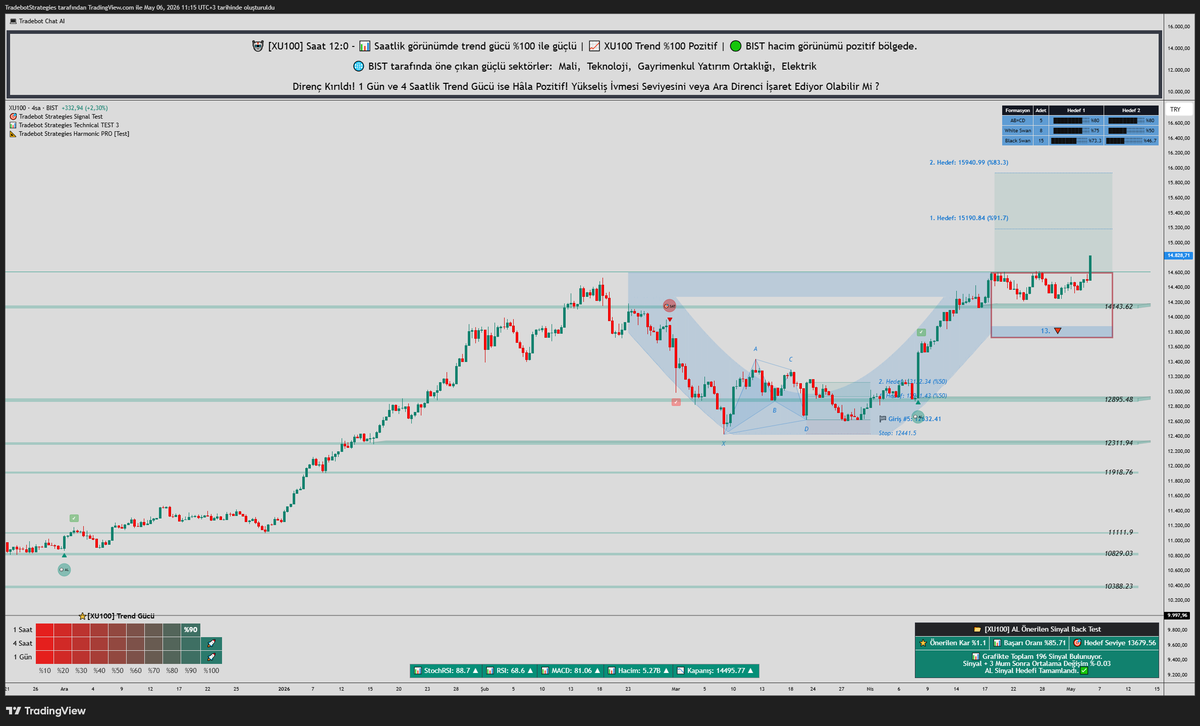Click the AB=CD Hedef 1 progress bar
The height and width of the screenshot is (726, 1200).
pyautogui.click(x=1073, y=120)
